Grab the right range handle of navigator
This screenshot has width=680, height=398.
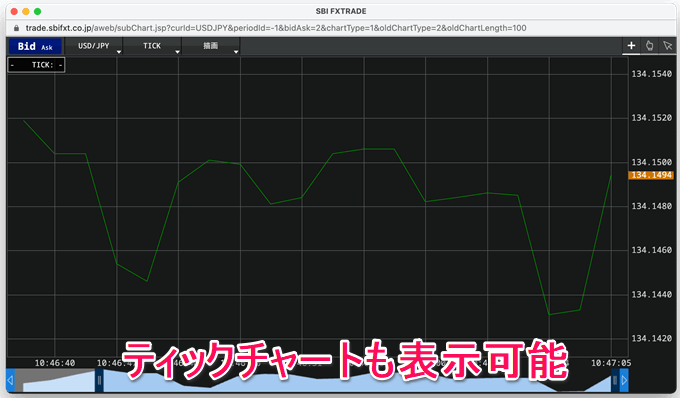coord(615,380)
